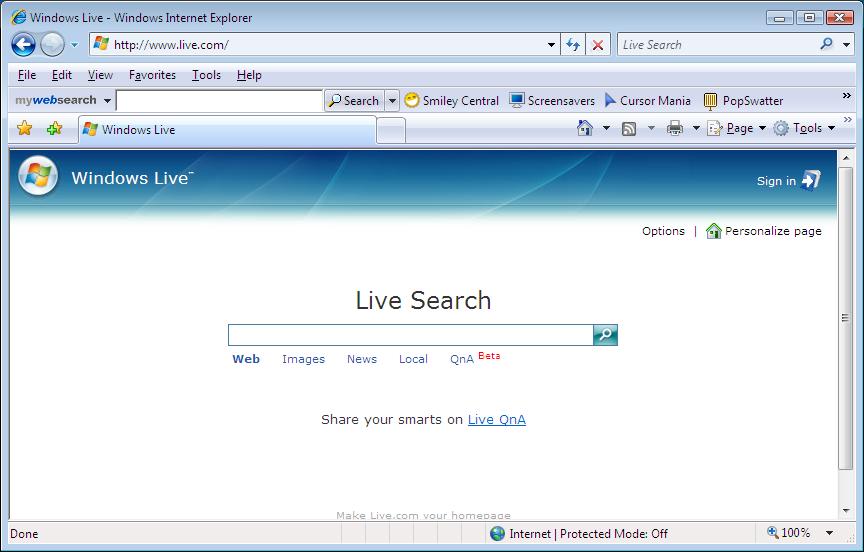
Task: Expand mywebsearch toolbar overflow chevron
Action: click(x=847, y=96)
